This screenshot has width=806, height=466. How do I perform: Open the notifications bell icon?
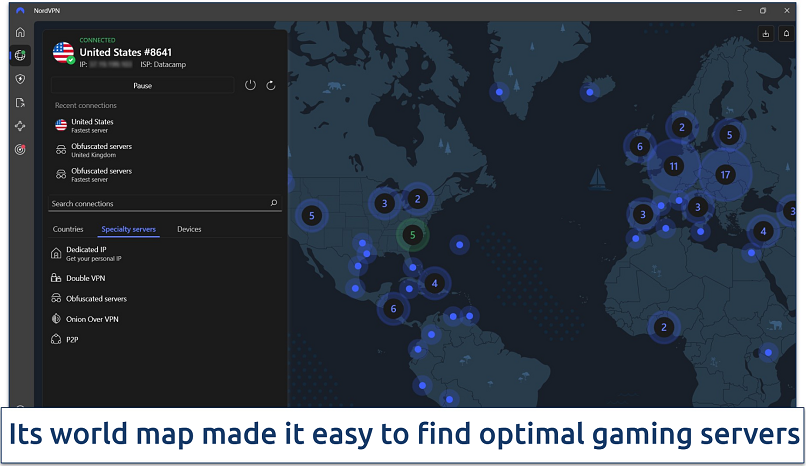click(786, 33)
